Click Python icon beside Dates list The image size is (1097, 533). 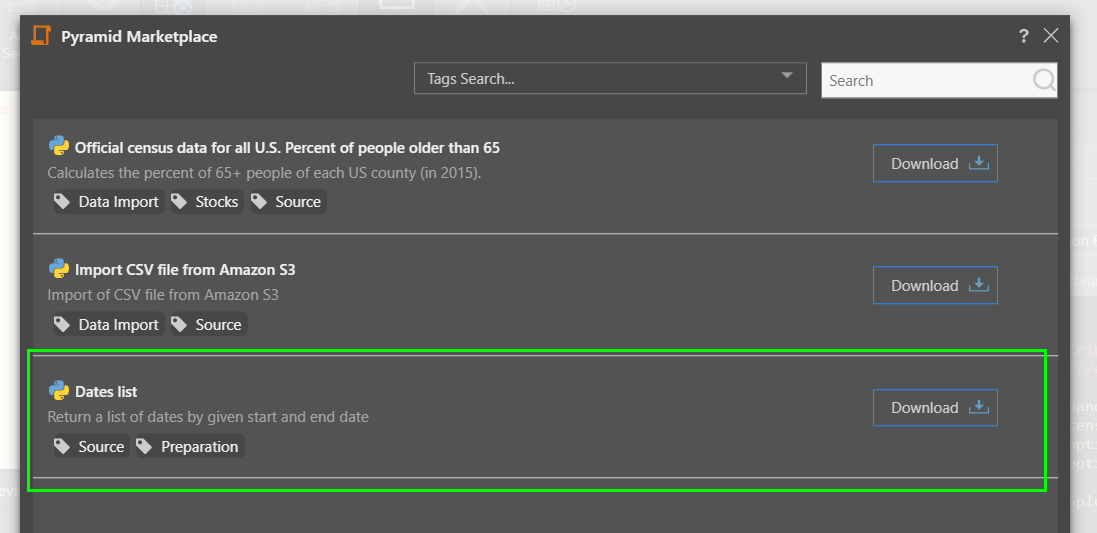coord(59,390)
